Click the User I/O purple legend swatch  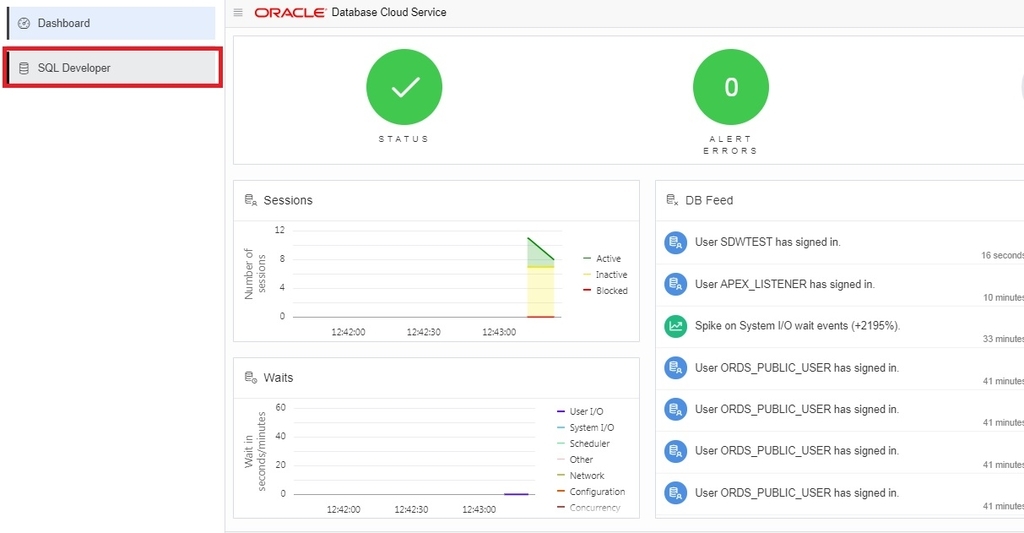tap(560, 412)
